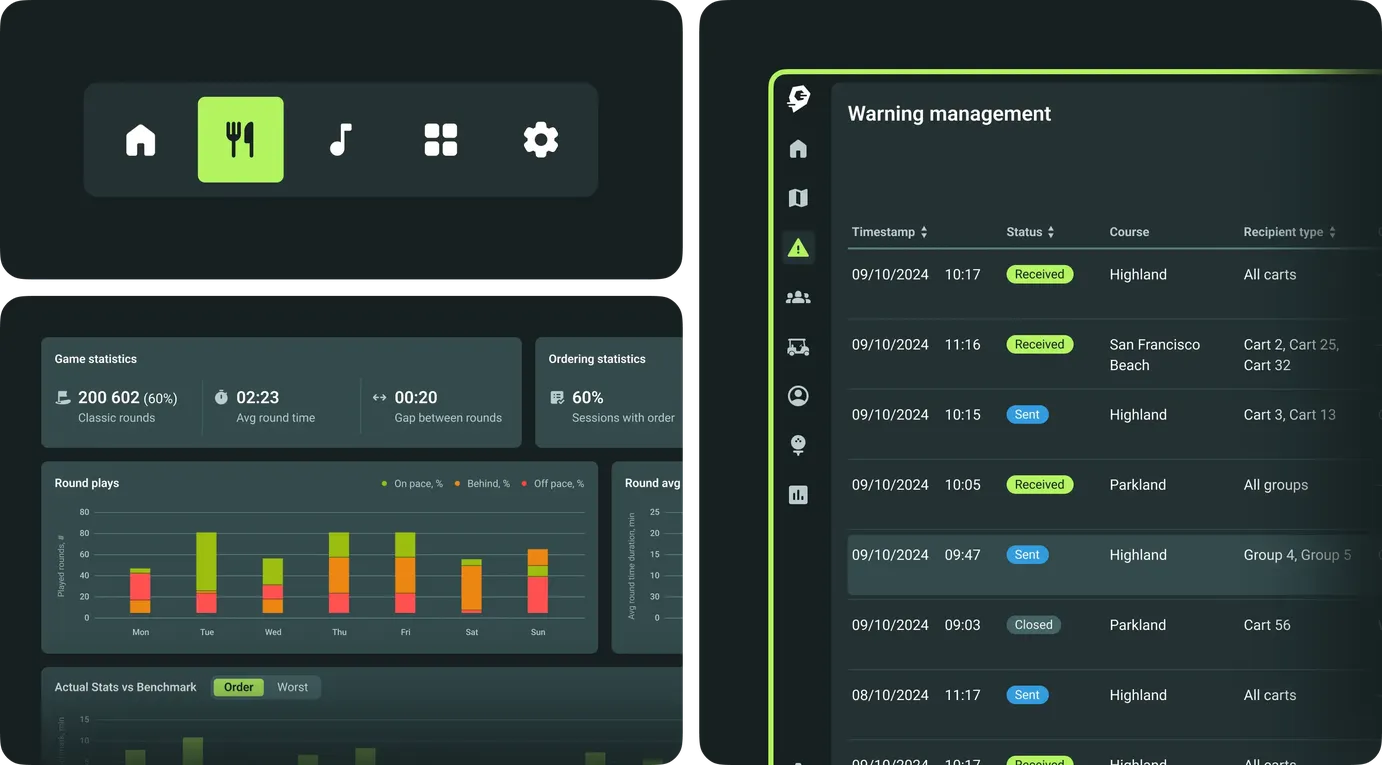Select the warning triangle sidebar icon
1382x765 pixels.
[x=798, y=247]
